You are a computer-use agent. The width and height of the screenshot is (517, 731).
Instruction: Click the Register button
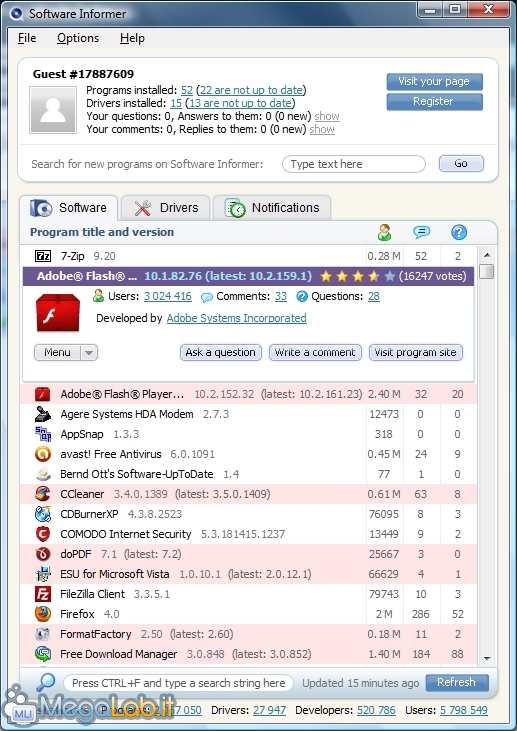(434, 102)
